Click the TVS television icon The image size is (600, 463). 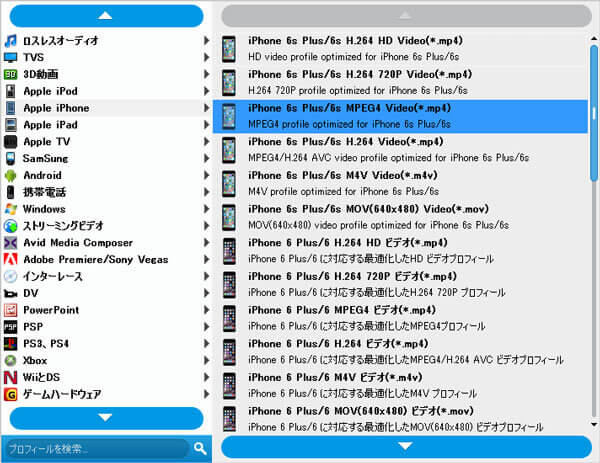11,57
